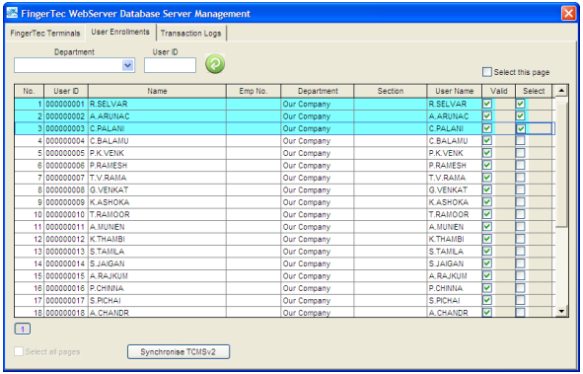This screenshot has width=583, height=374.
Task: Check Select box for C.BALAMU row
Action: (521, 141)
